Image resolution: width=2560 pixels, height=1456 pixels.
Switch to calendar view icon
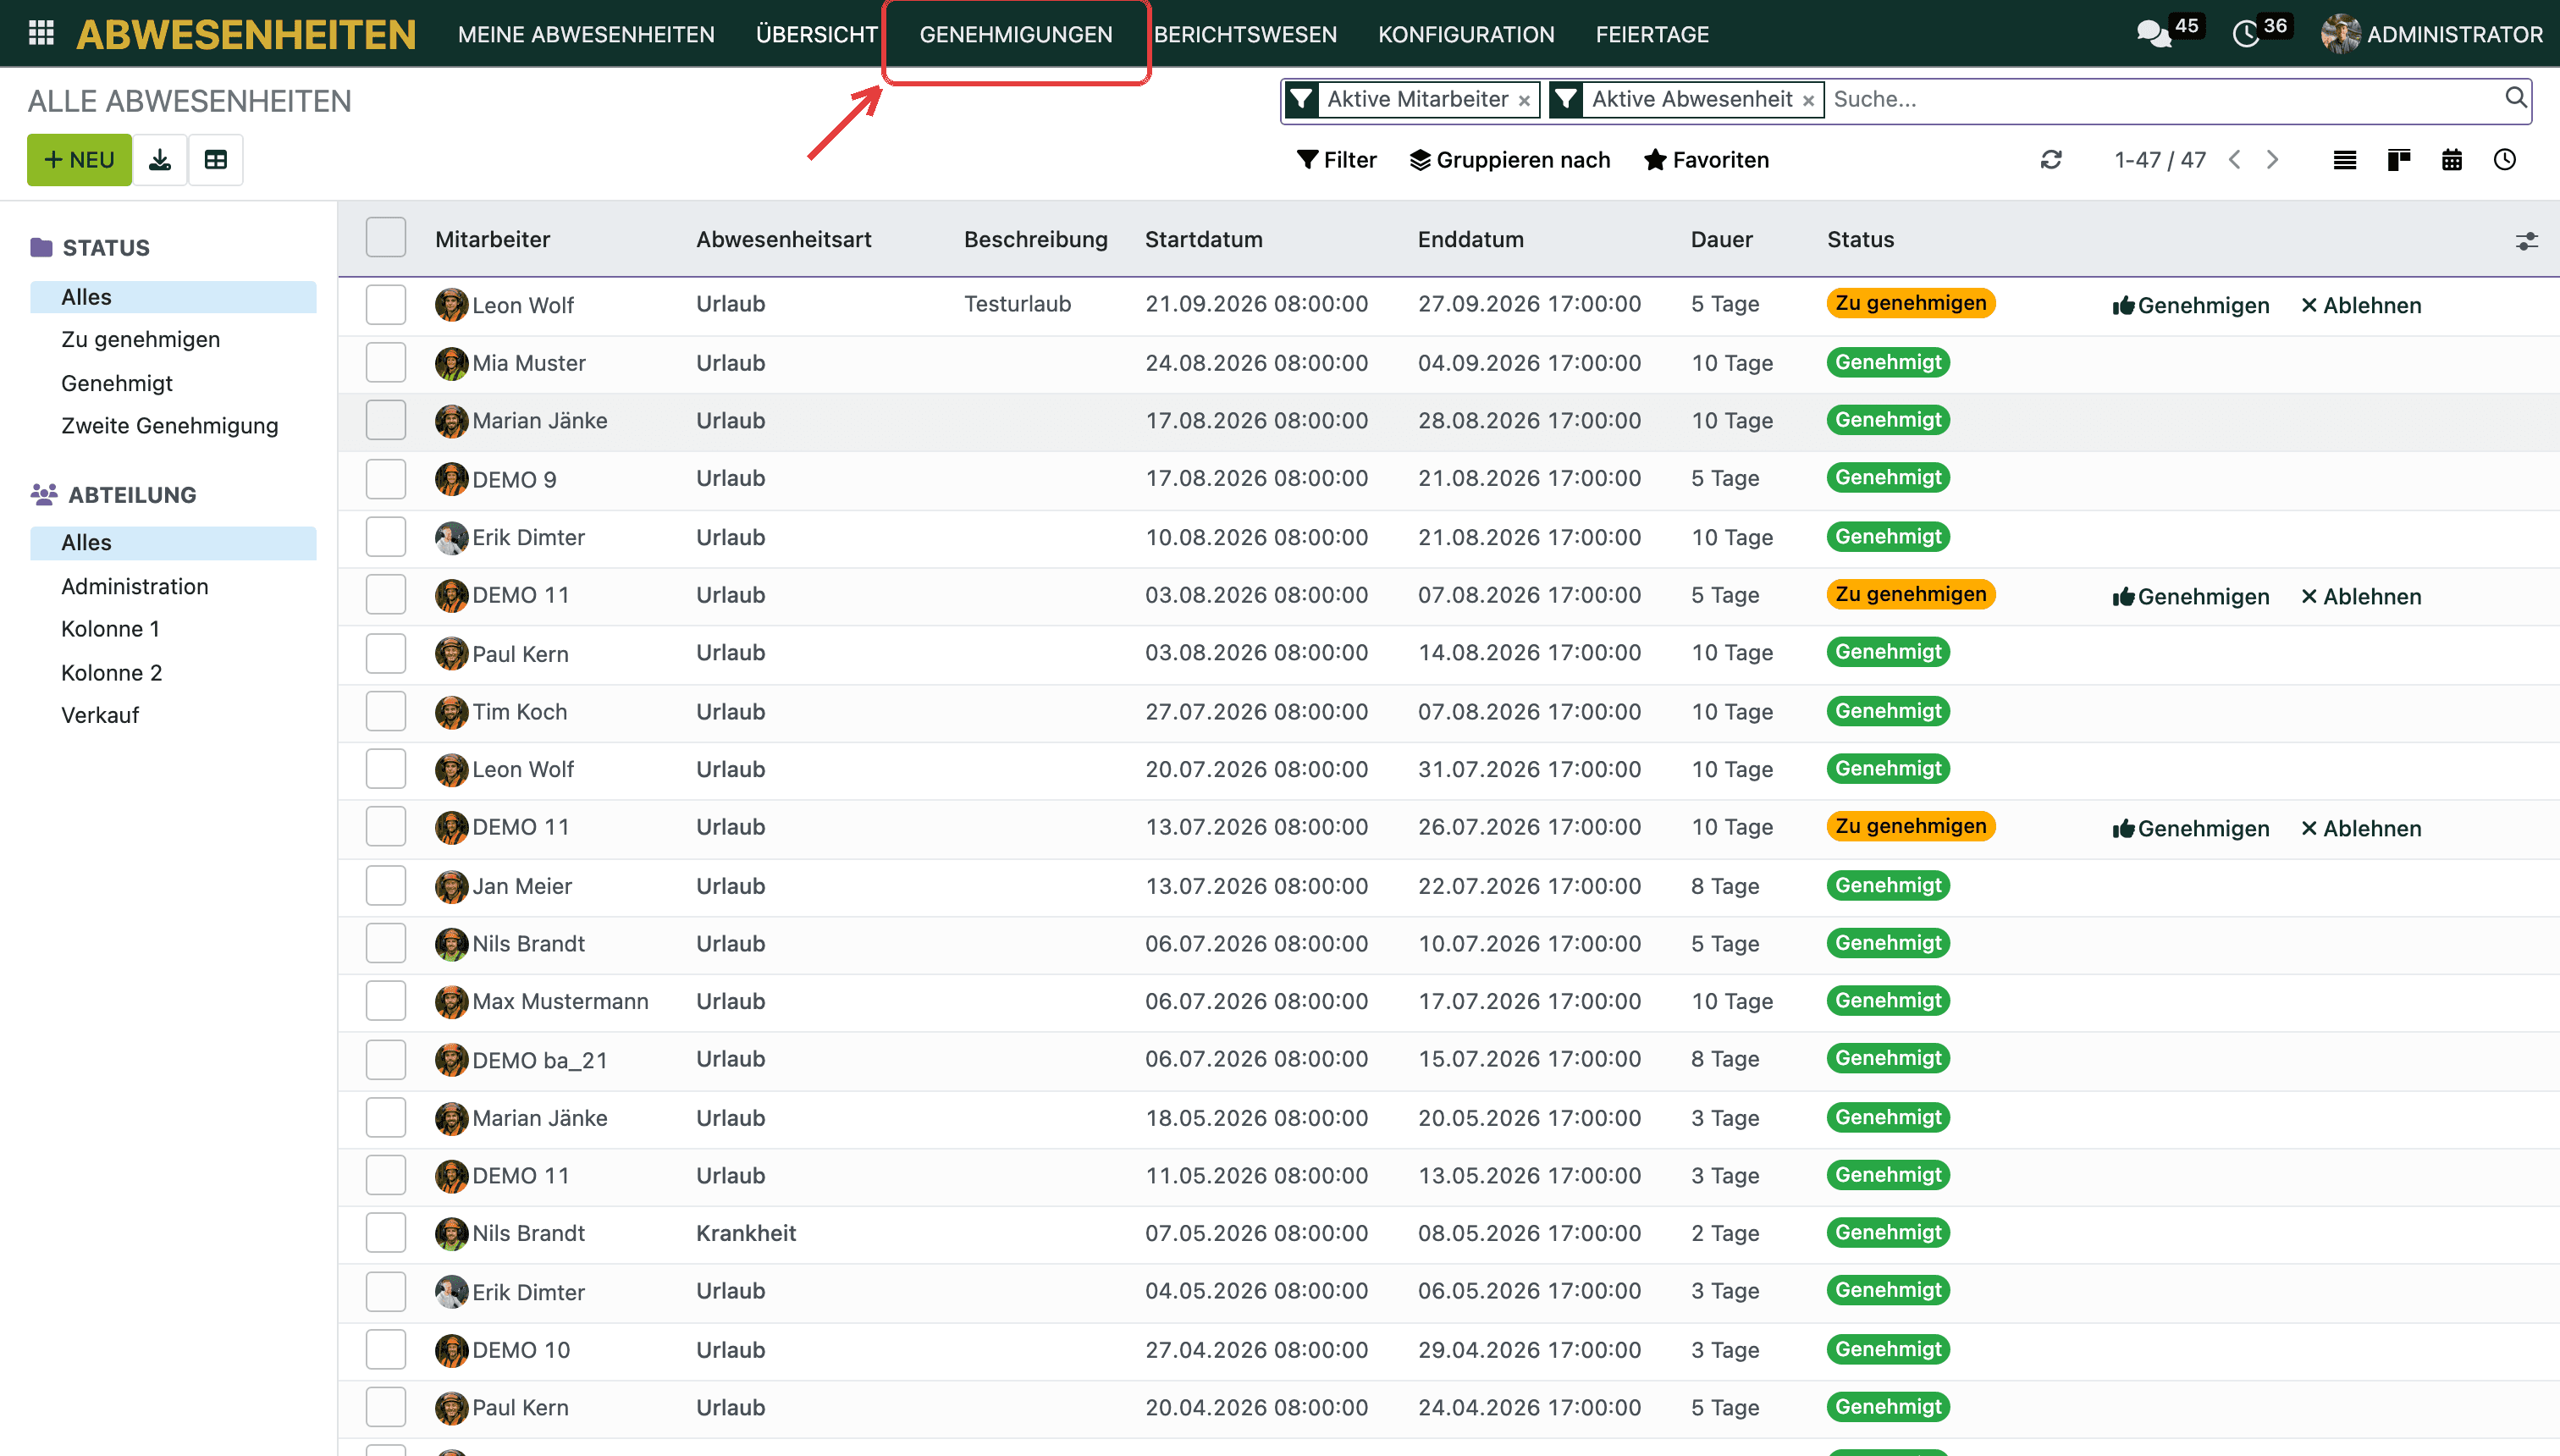tap(2452, 160)
